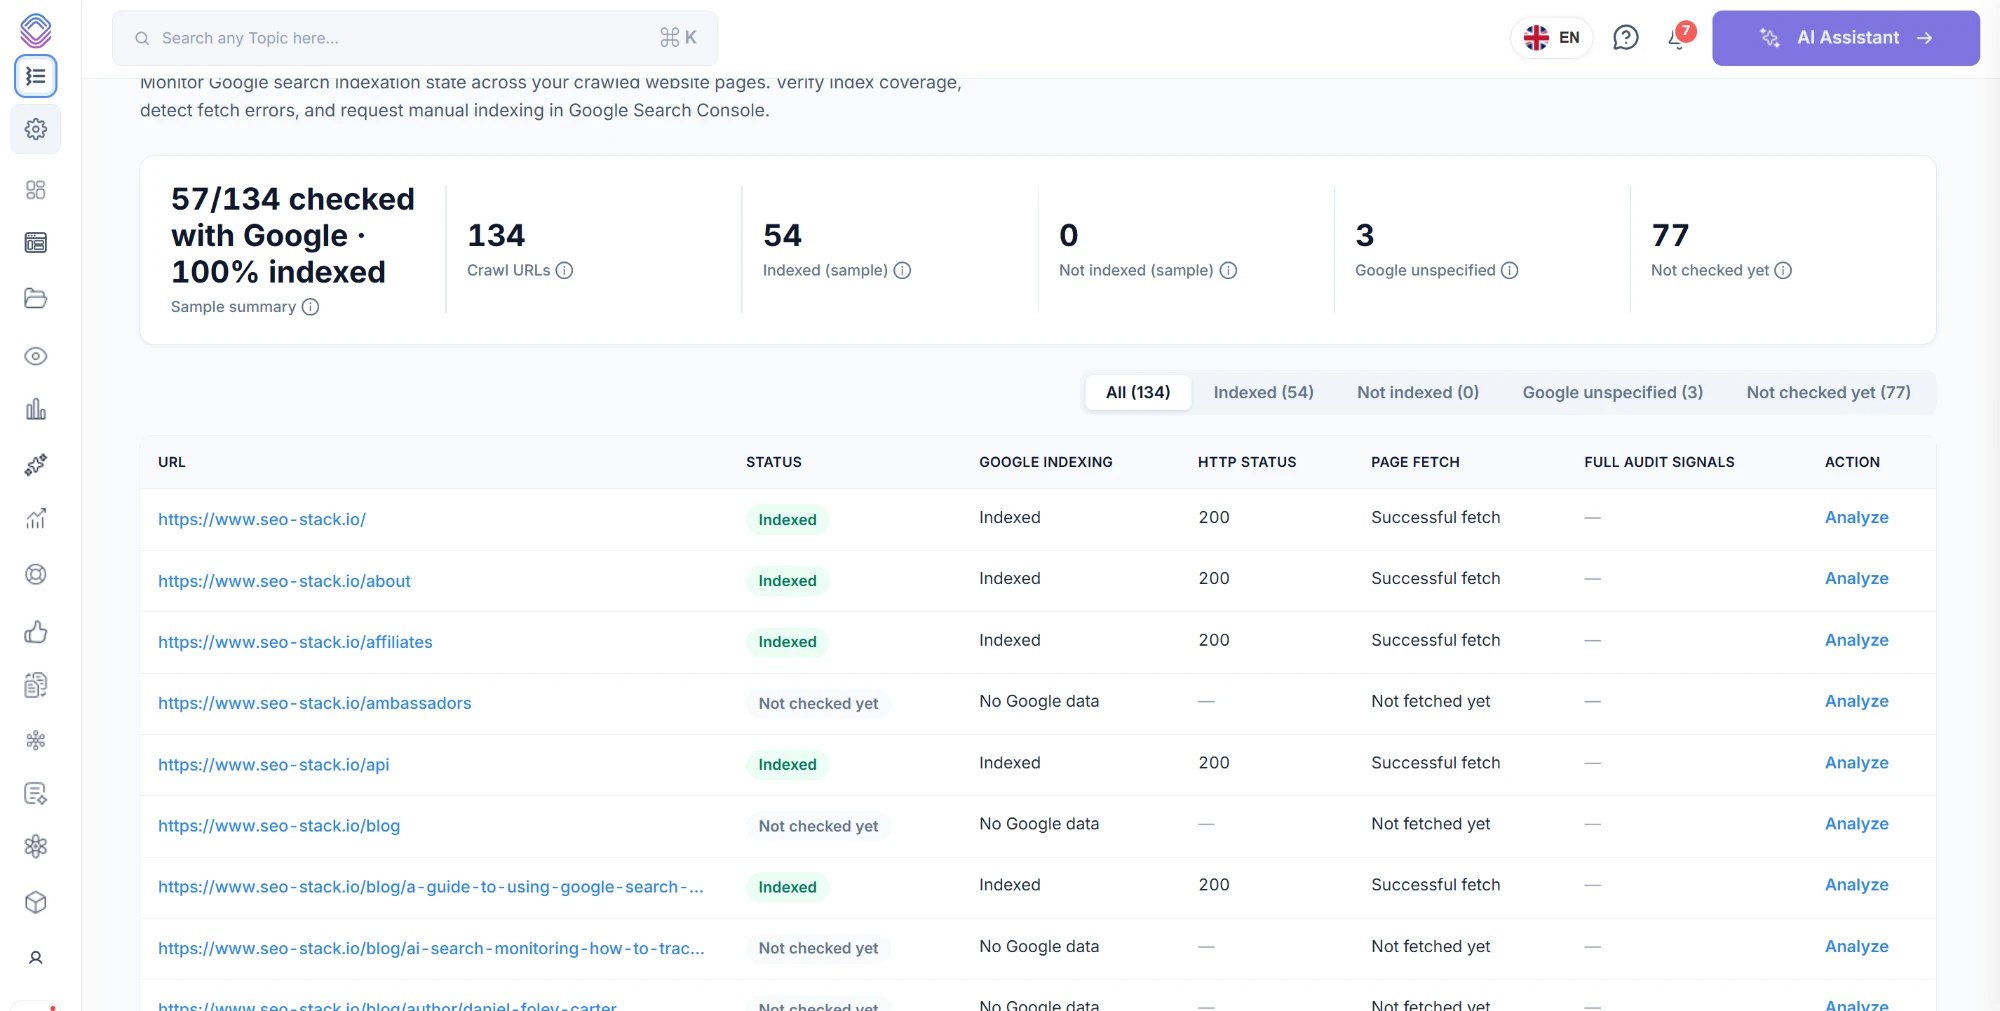
Task: Open the browser window layout icon
Action: pos(36,243)
